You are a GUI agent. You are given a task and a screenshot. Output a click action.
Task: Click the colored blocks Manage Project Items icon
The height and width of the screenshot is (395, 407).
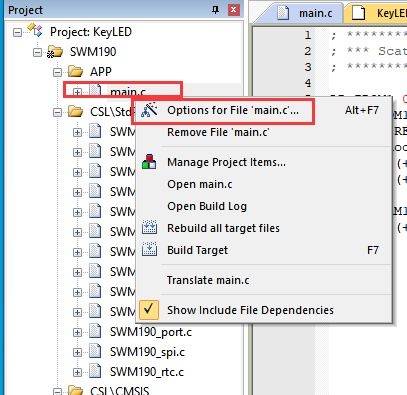[x=149, y=162]
